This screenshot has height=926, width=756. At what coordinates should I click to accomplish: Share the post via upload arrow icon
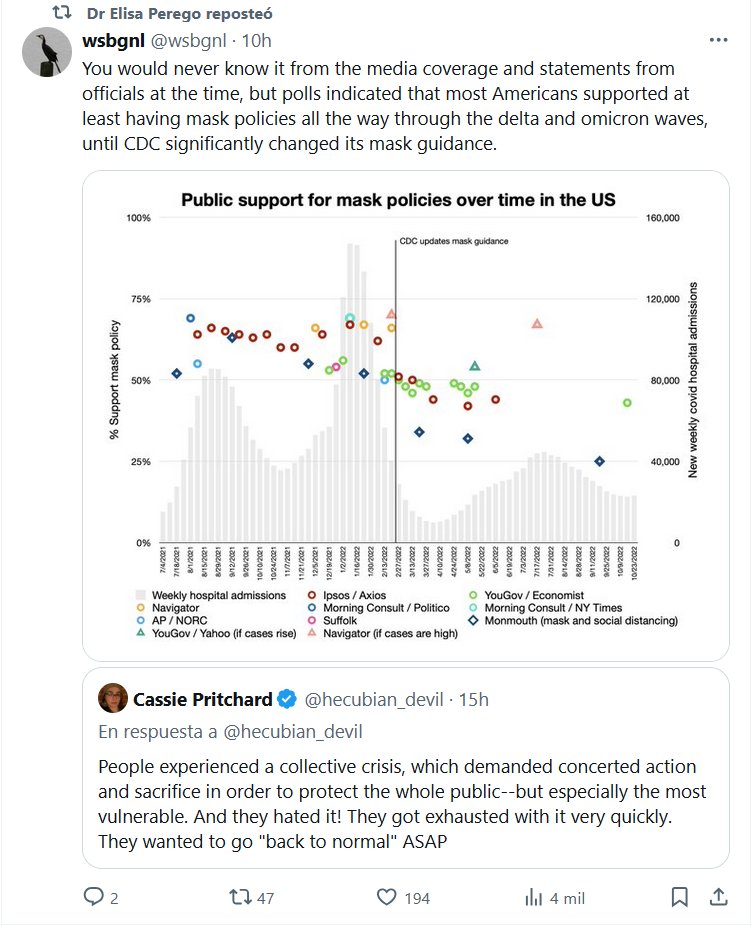(719, 897)
